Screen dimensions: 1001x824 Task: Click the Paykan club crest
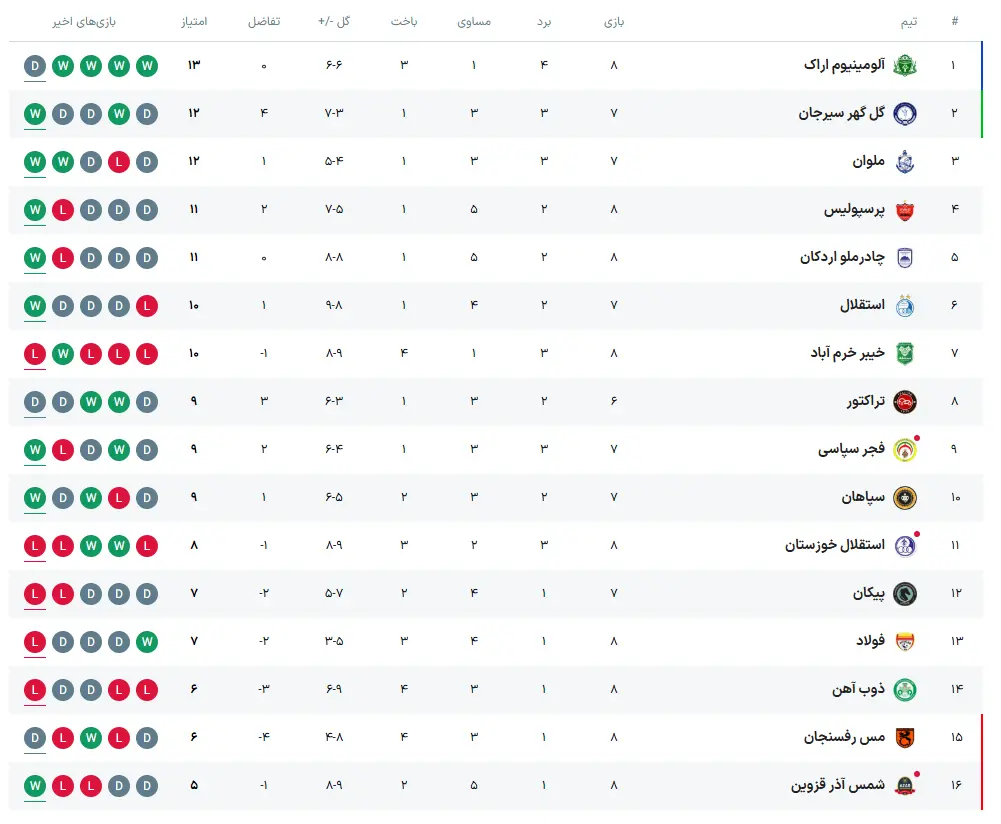click(904, 593)
